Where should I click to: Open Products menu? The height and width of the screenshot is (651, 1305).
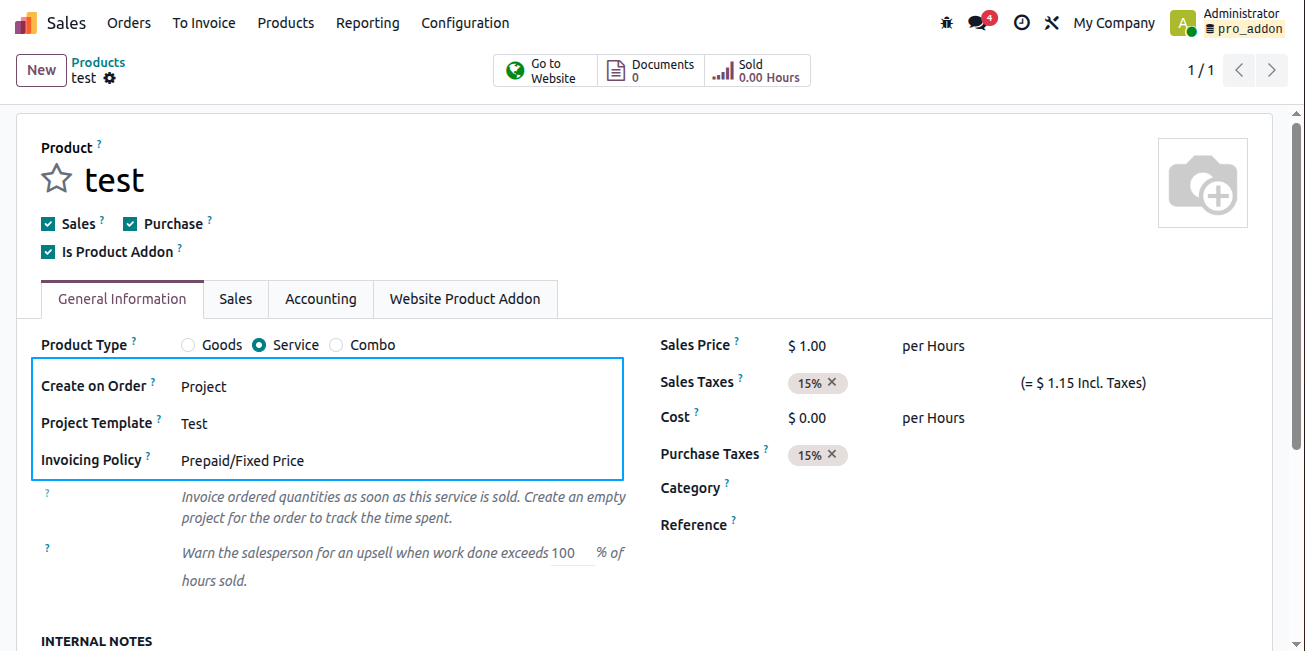(x=286, y=23)
